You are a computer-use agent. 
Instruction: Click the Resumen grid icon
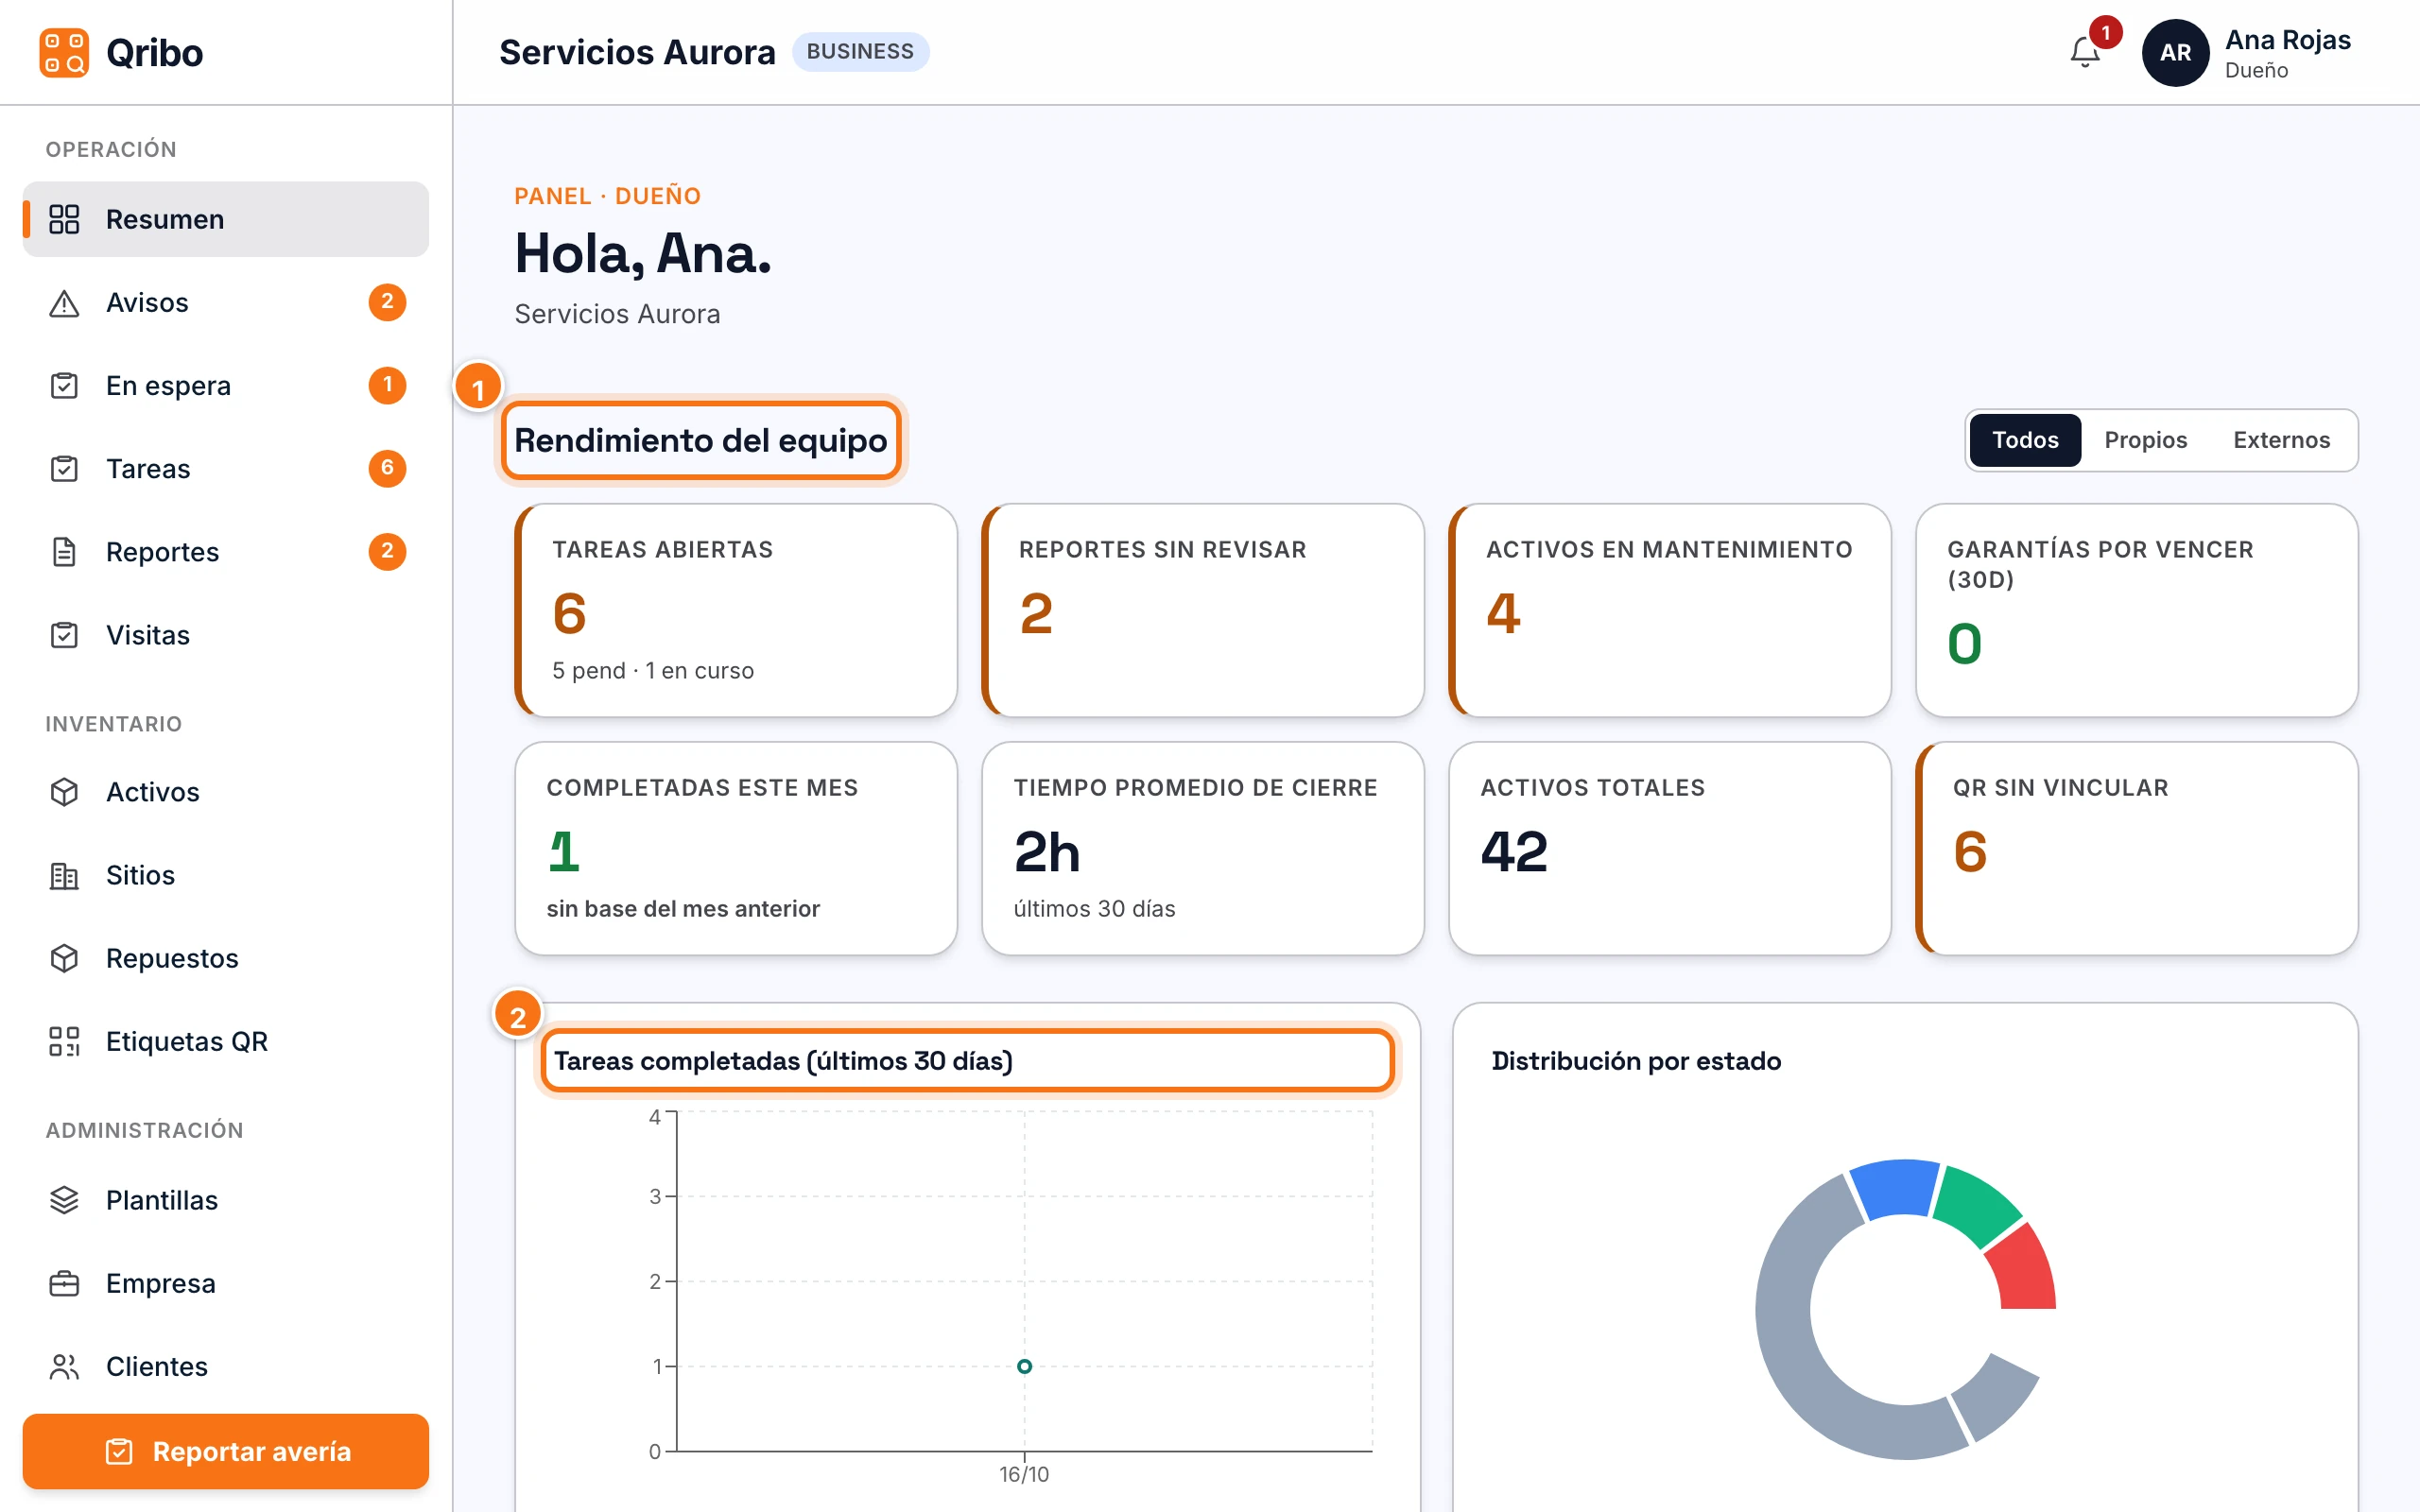(x=64, y=219)
